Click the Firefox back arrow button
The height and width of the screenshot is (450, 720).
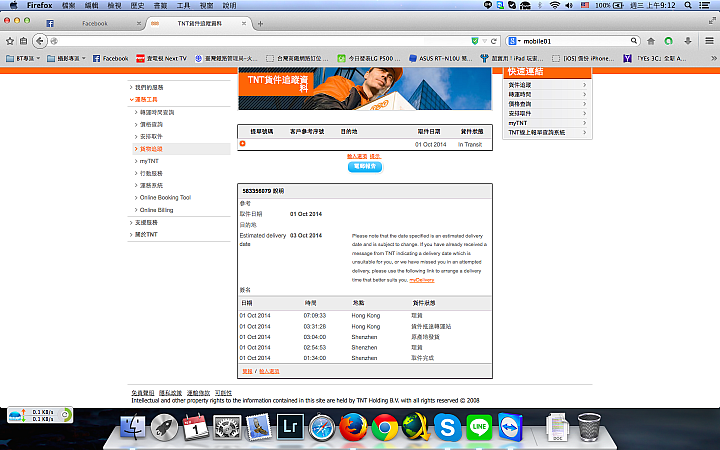[40, 41]
